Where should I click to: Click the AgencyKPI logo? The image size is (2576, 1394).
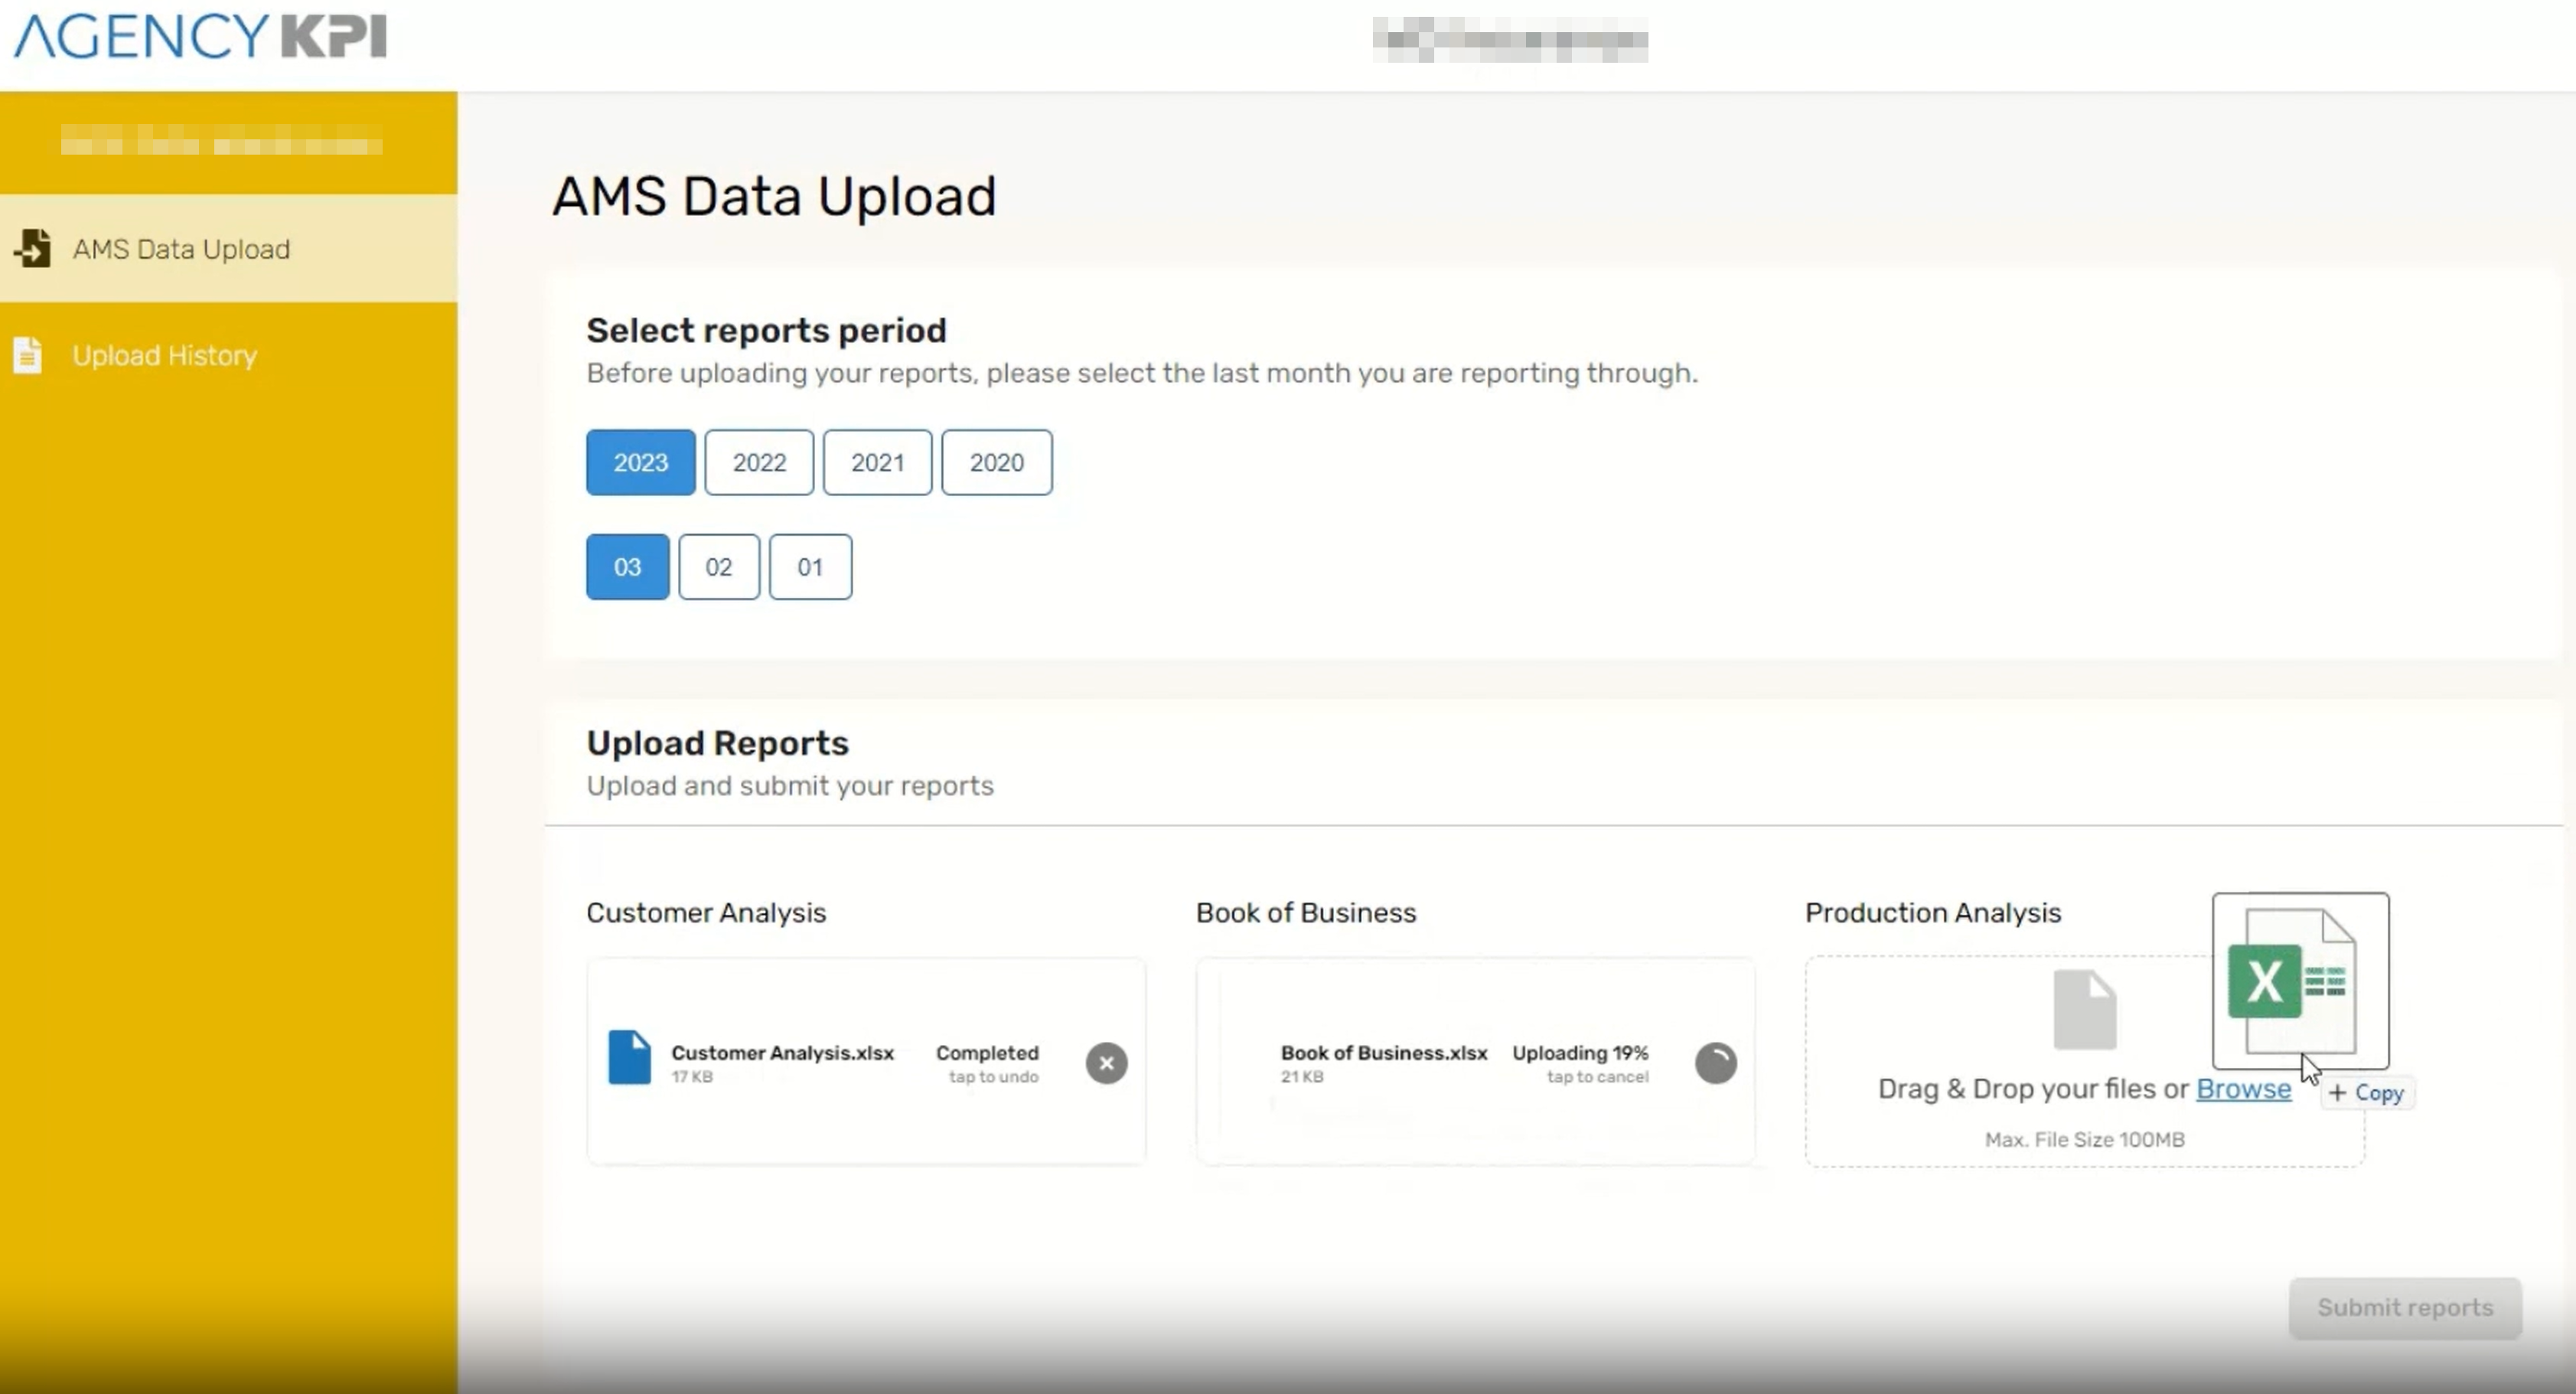(200, 36)
